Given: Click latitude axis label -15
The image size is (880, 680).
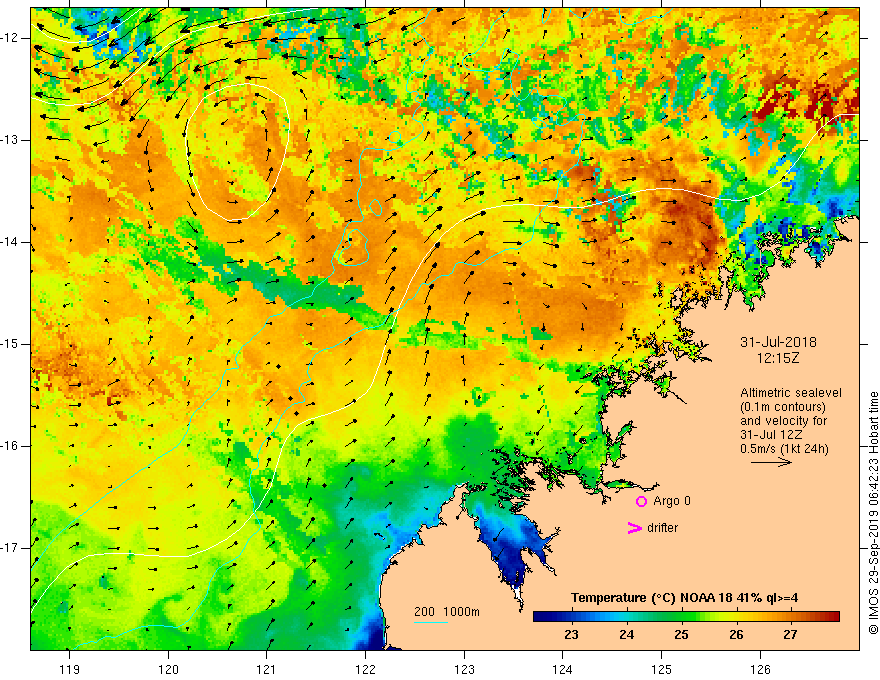Looking at the screenshot, I should tap(10, 344).
